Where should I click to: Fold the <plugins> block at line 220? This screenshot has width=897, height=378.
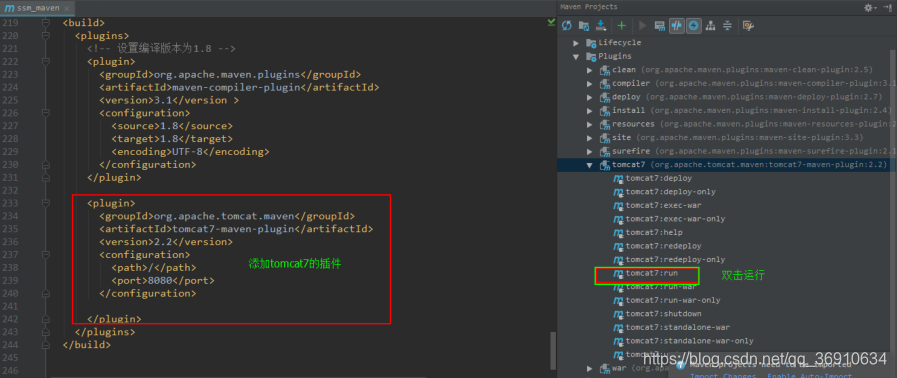(45, 36)
